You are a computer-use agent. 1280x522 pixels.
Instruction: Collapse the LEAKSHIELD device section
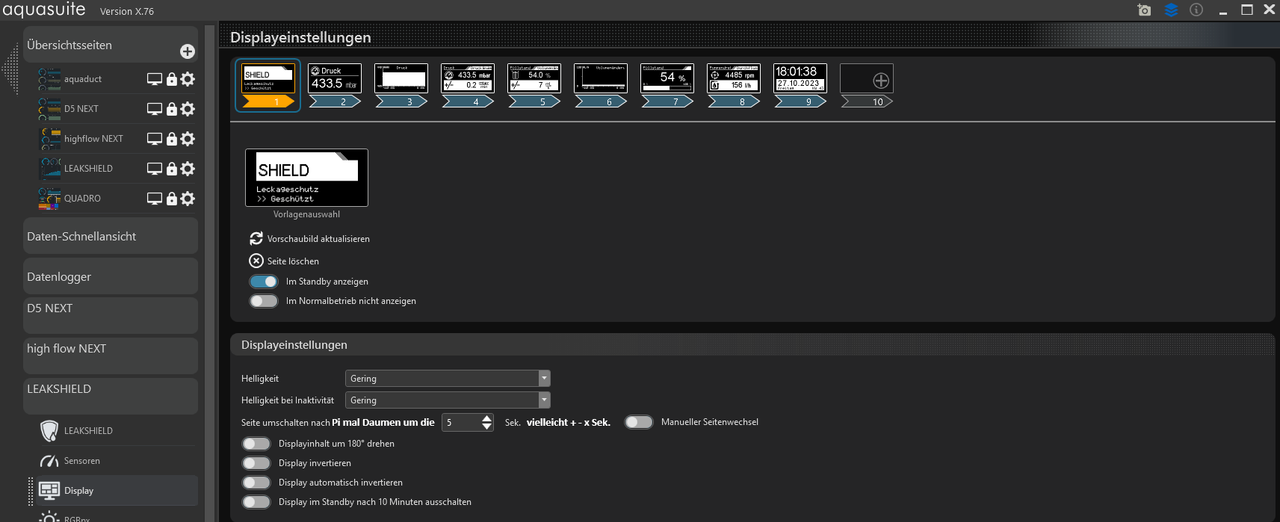(x=110, y=395)
